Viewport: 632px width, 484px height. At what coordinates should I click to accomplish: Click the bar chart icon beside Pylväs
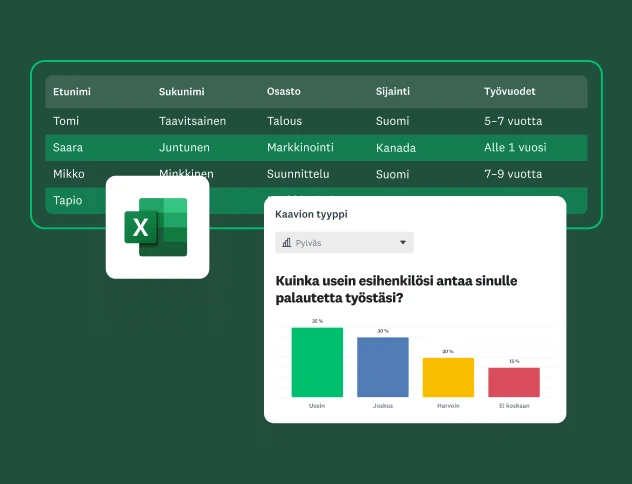click(287, 243)
